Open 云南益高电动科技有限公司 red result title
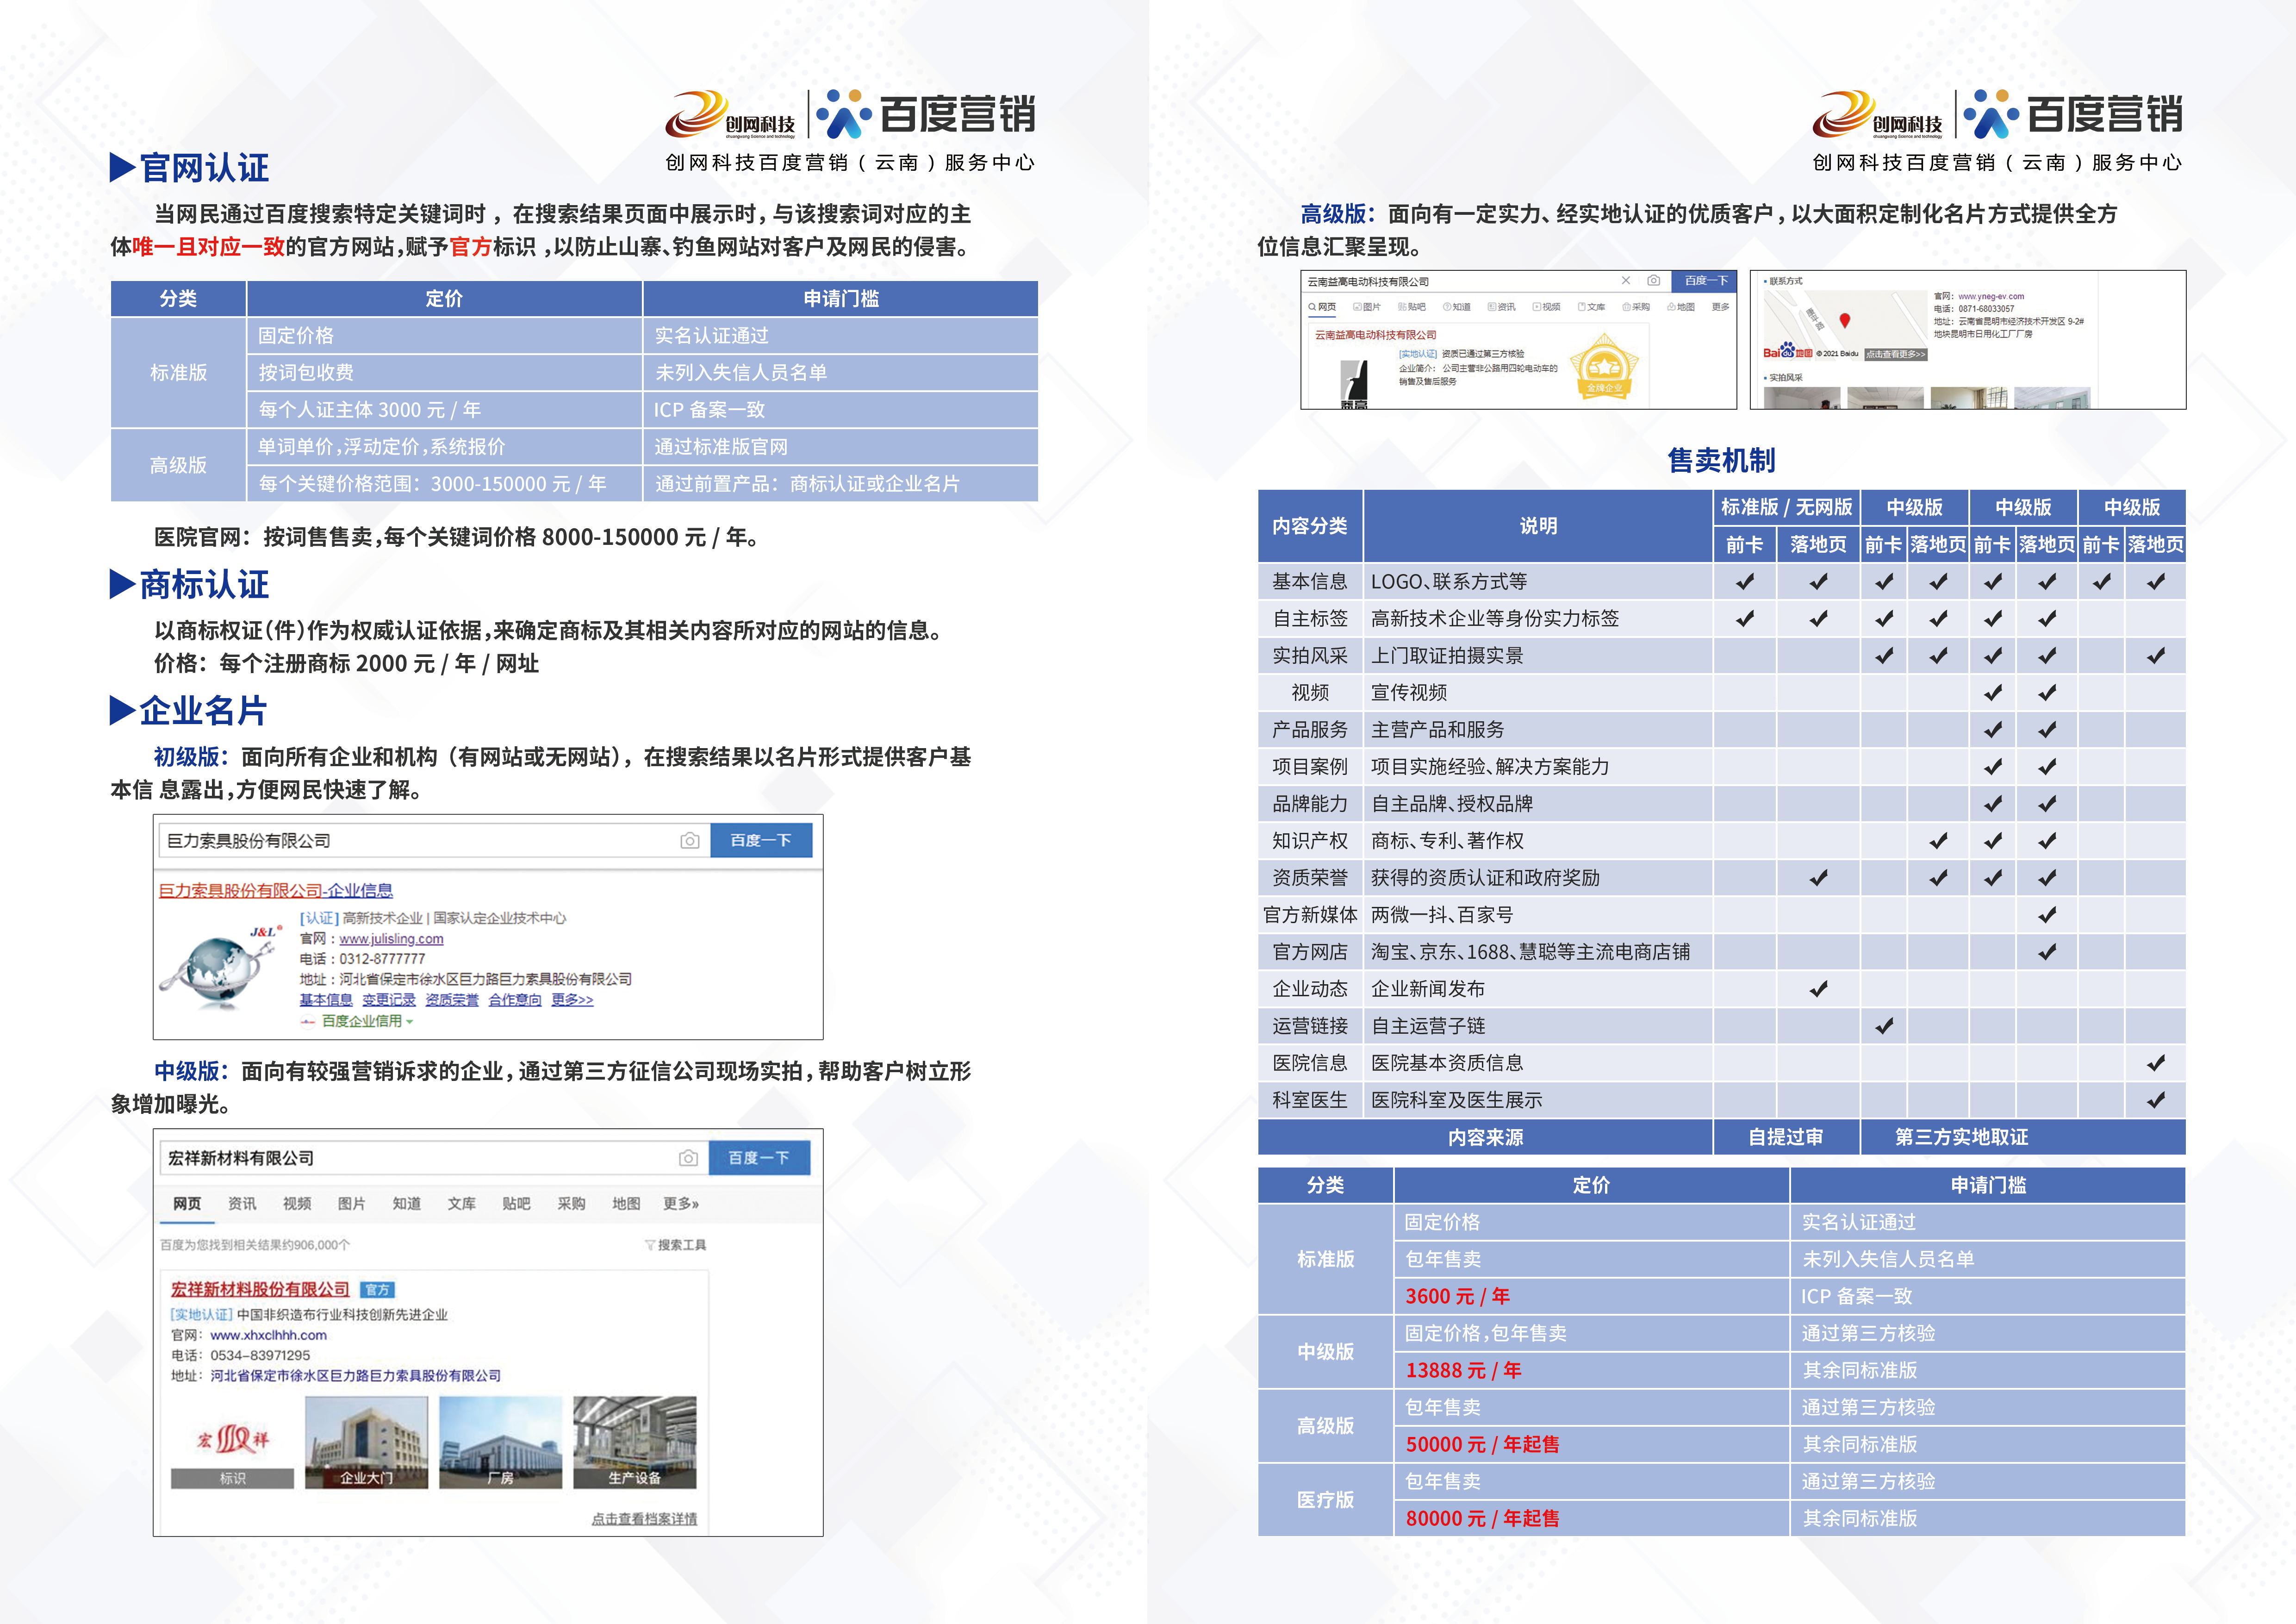Image resolution: width=2296 pixels, height=1624 pixels. 1375,335
